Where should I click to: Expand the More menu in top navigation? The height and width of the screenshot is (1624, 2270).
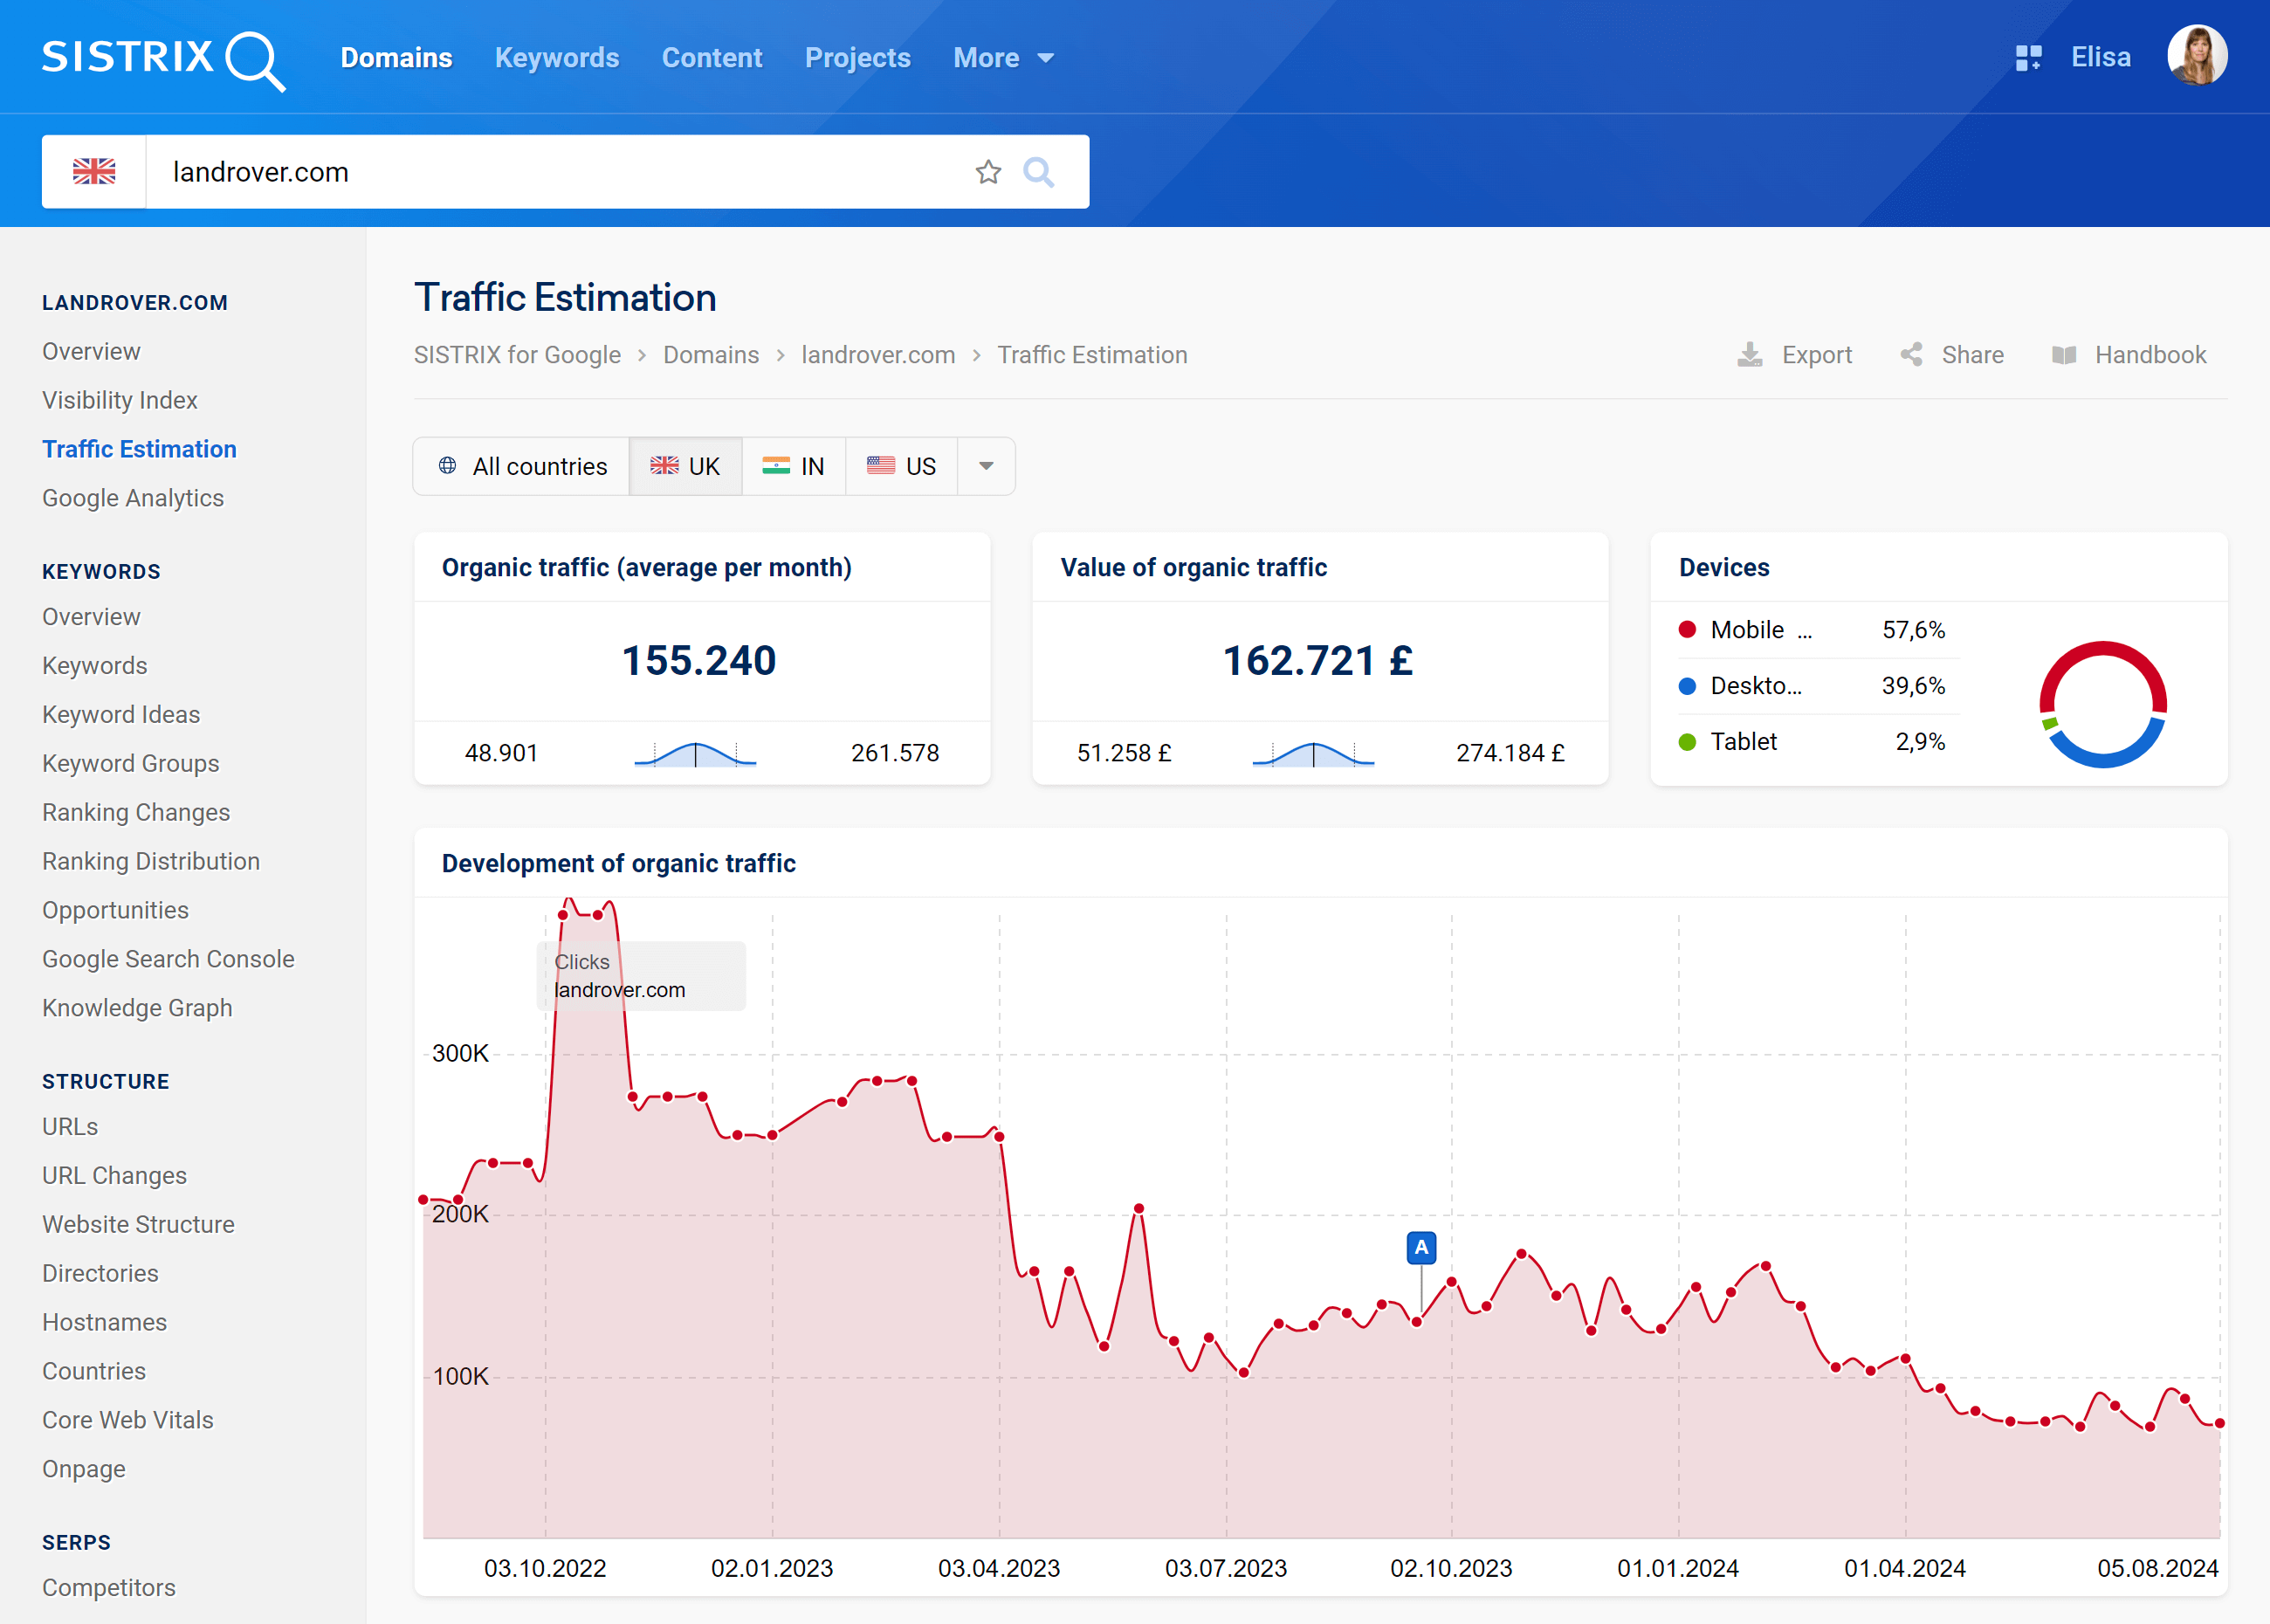pyautogui.click(x=1003, y=58)
